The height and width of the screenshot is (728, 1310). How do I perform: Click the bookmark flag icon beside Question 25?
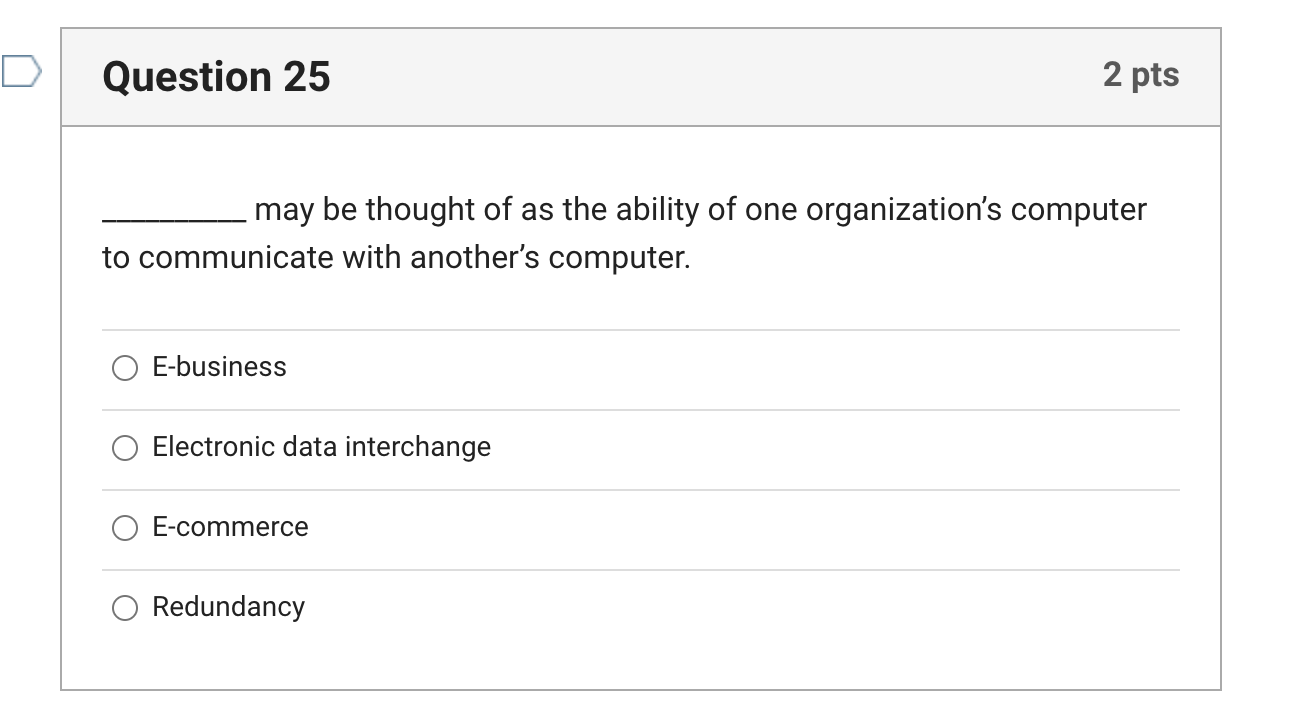[18, 70]
